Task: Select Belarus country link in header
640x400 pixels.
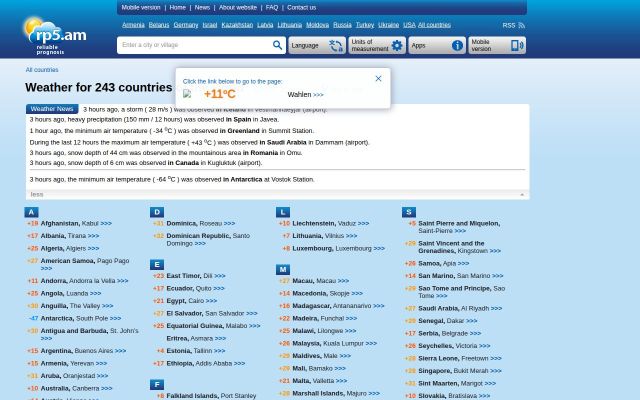Action: pos(159,25)
